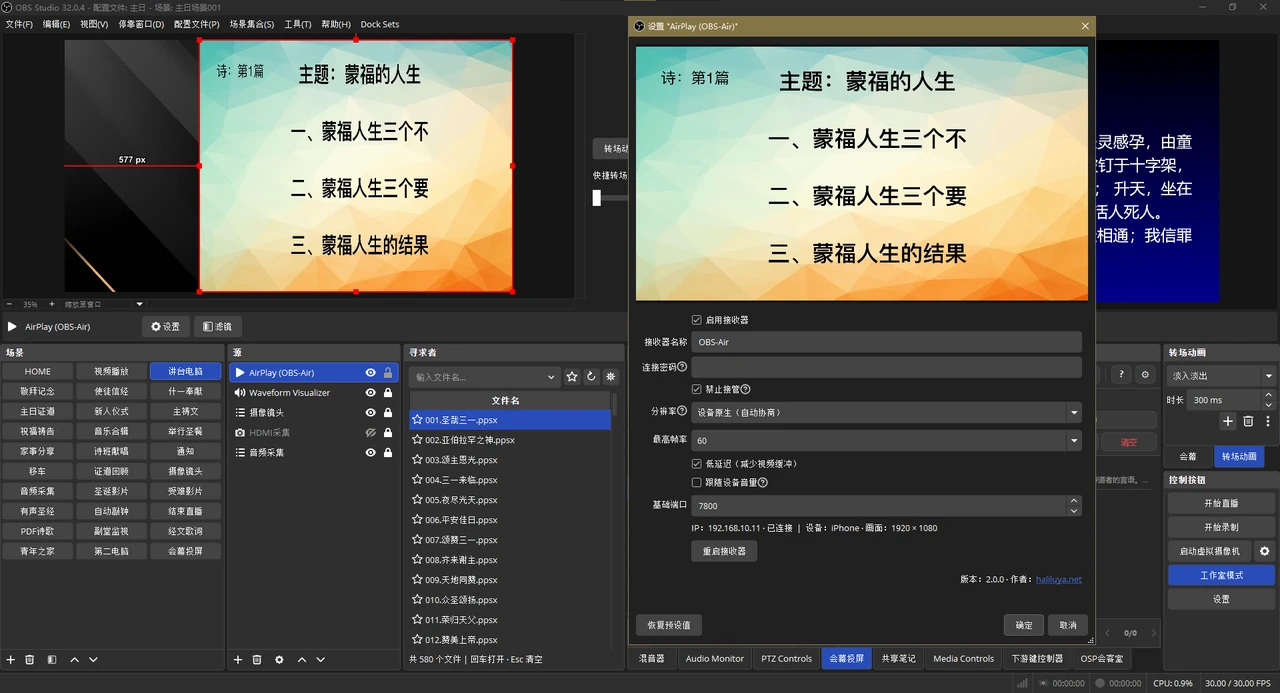The image size is (1280, 693).
Task: Move scene up with arrow icon
Action: (74, 660)
